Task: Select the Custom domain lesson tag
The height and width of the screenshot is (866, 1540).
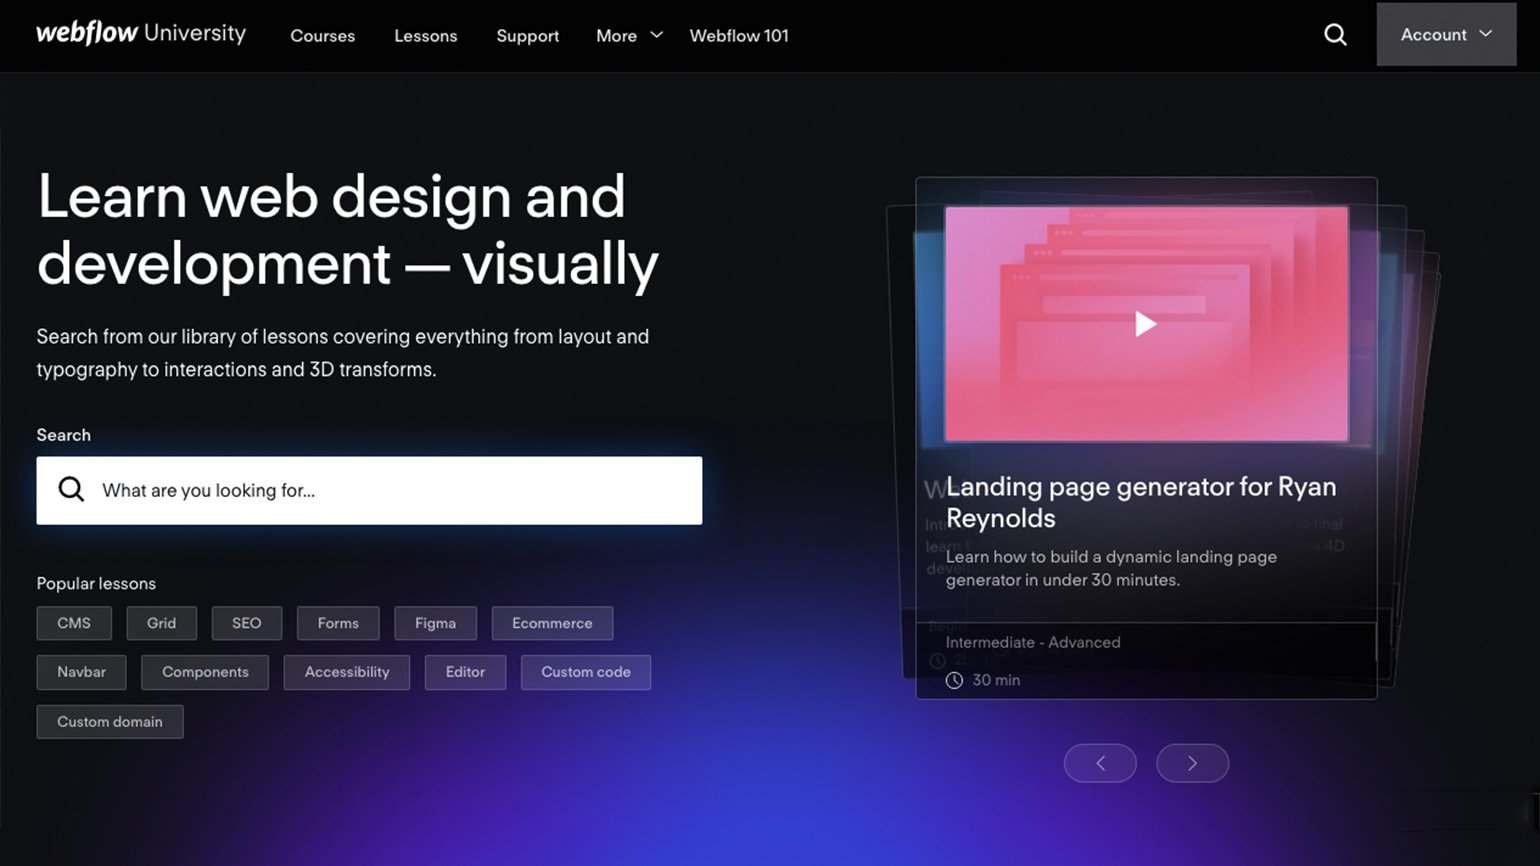Action: coord(110,721)
